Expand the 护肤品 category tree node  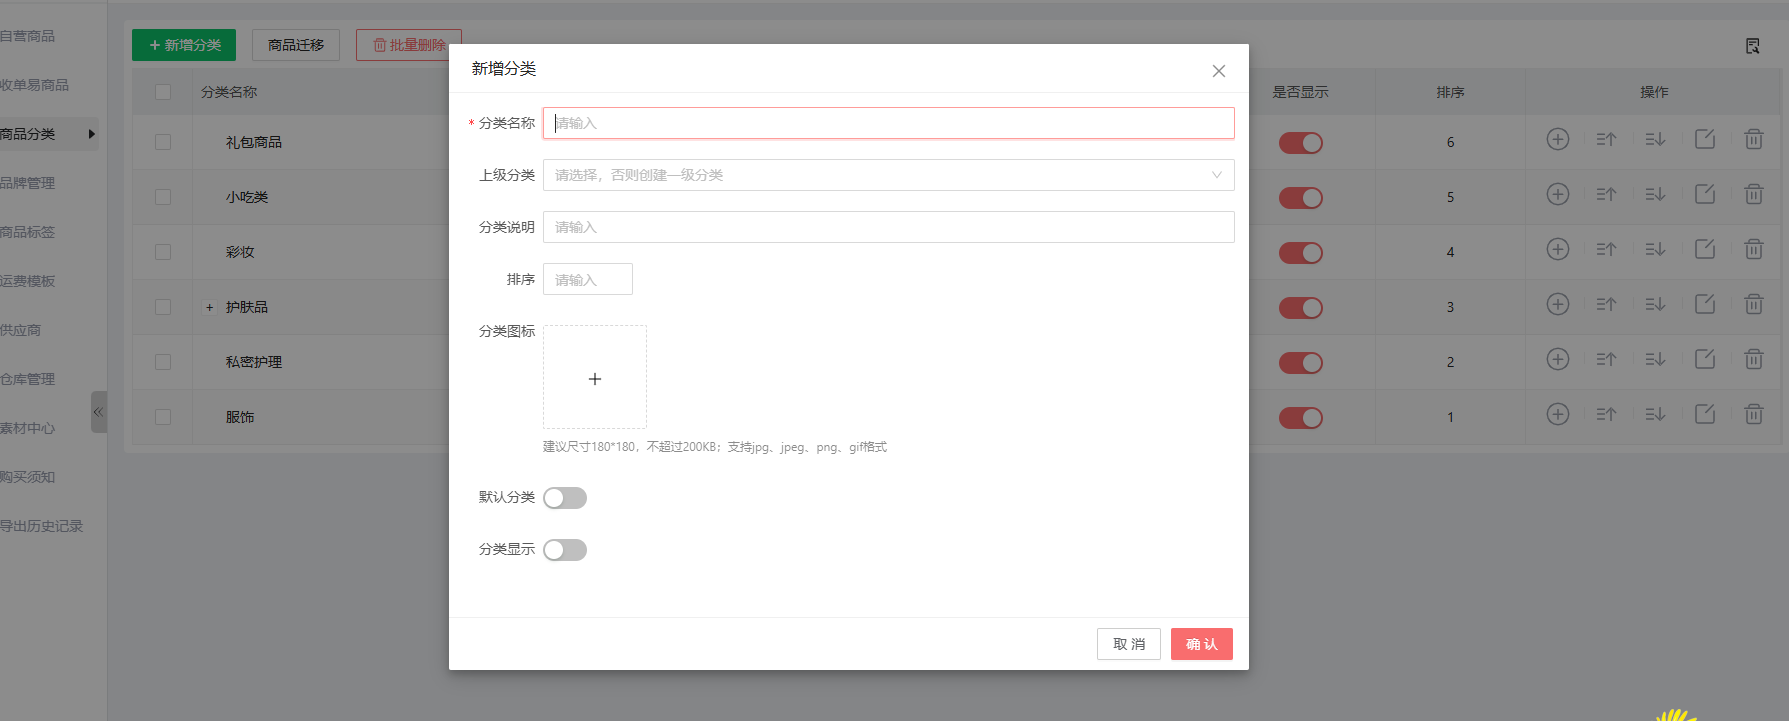point(209,307)
